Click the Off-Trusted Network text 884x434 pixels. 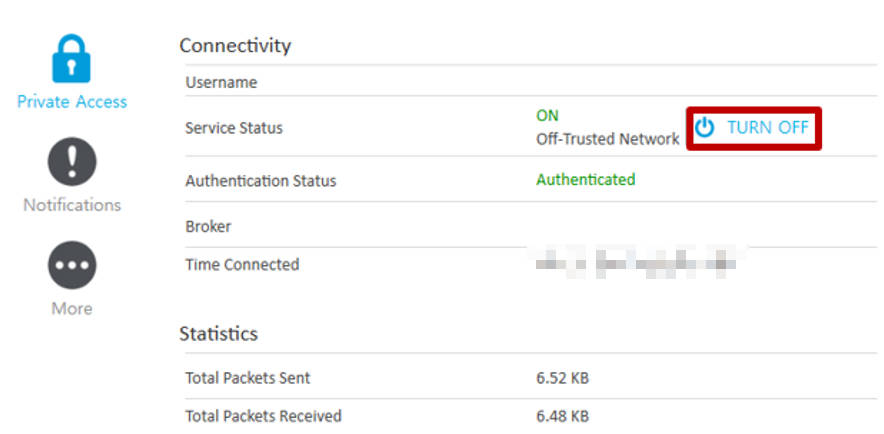tap(607, 139)
